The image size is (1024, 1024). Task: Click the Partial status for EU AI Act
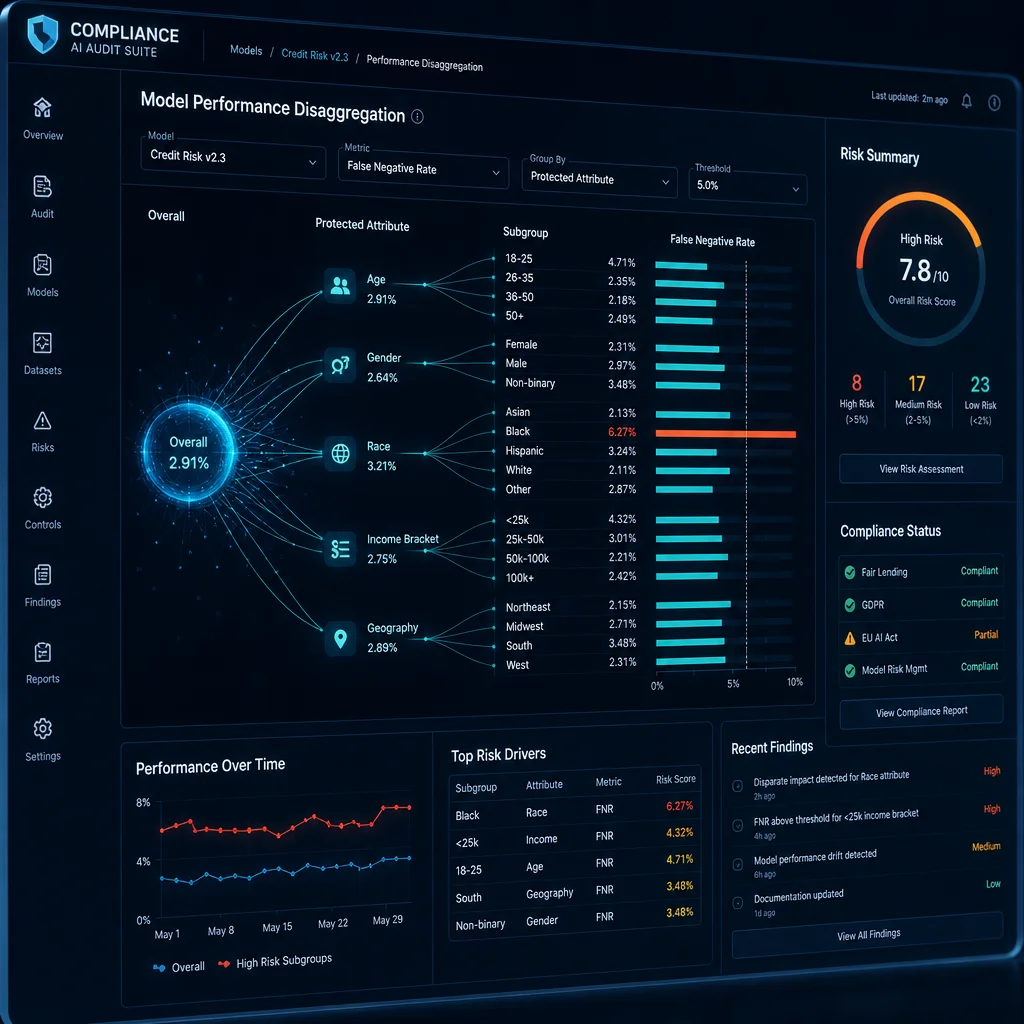[x=985, y=635]
